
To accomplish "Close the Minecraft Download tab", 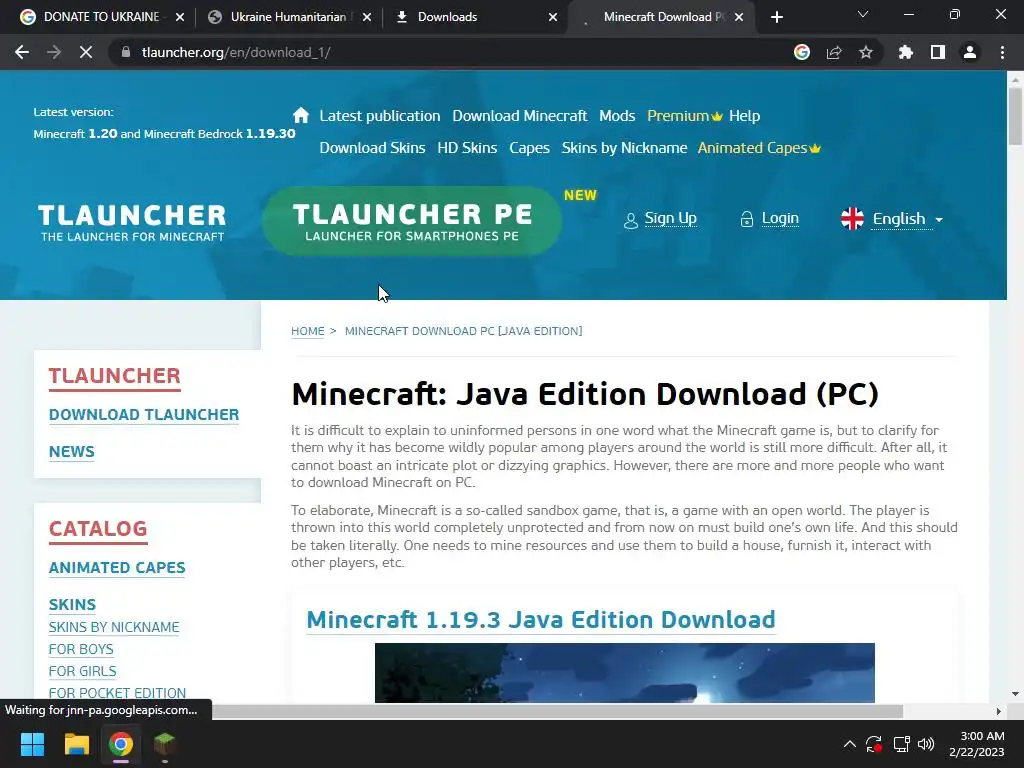I will [739, 17].
